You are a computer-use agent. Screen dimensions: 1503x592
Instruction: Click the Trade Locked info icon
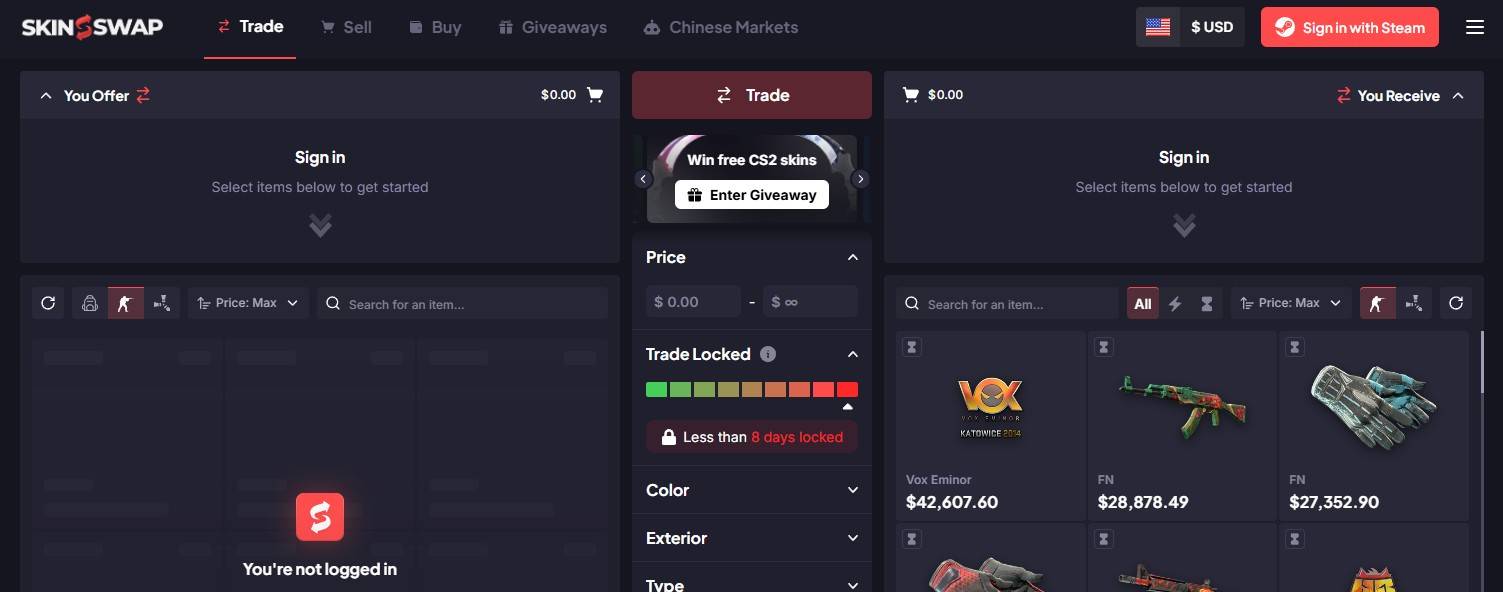tap(768, 354)
